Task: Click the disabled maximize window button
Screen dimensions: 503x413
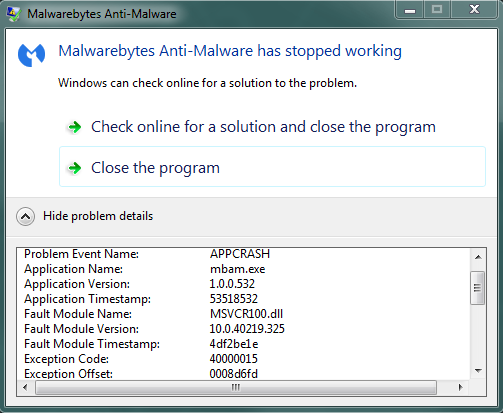Action: (x=437, y=10)
